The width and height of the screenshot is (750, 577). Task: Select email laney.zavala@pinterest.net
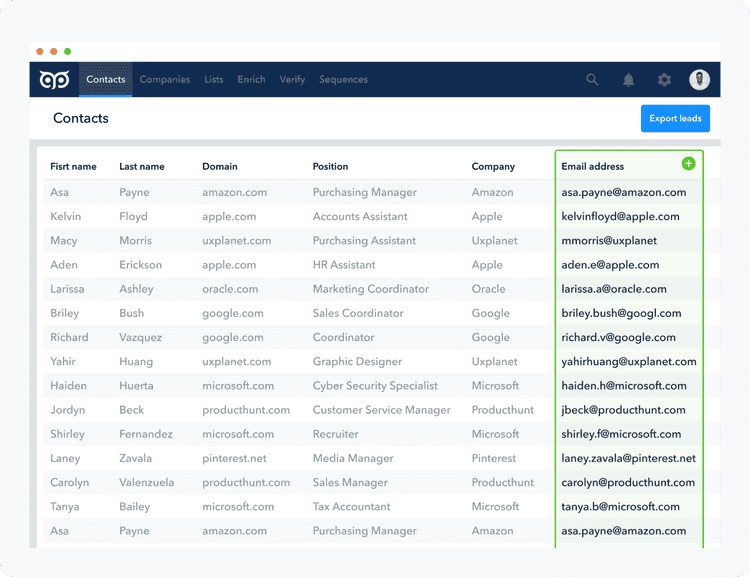coord(629,458)
